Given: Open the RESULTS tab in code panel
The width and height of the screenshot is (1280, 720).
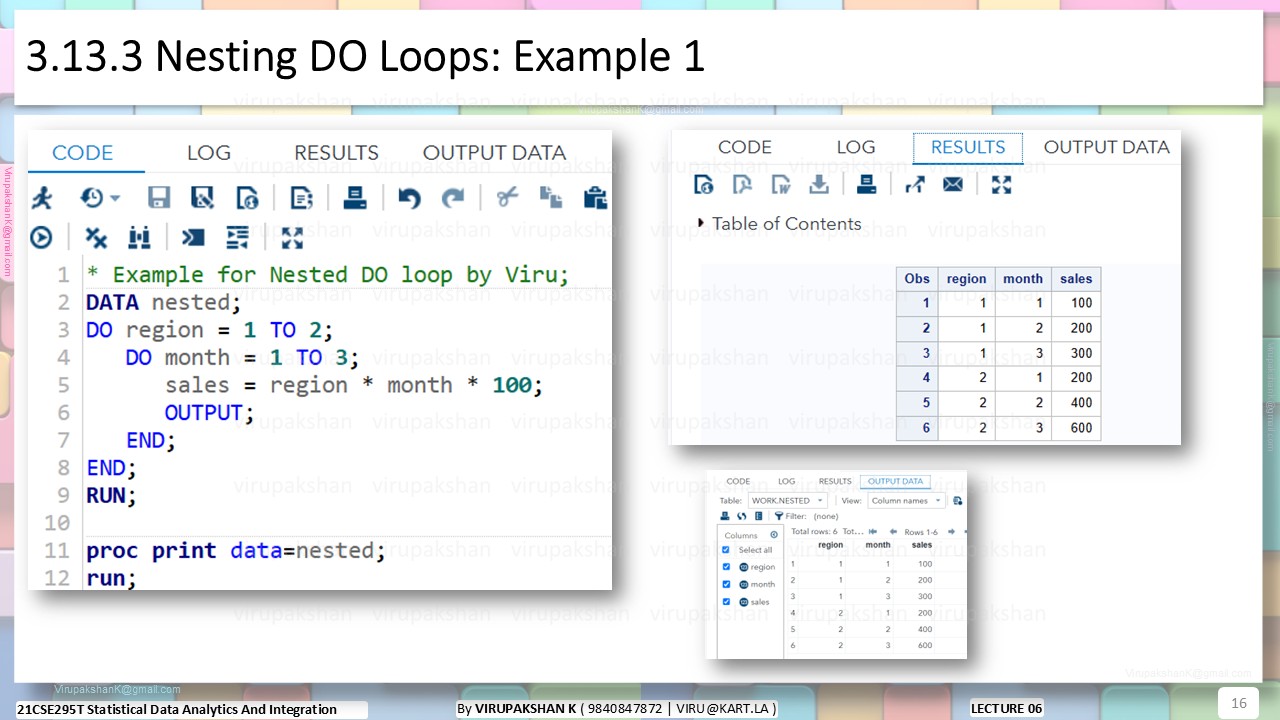Looking at the screenshot, I should point(336,153).
